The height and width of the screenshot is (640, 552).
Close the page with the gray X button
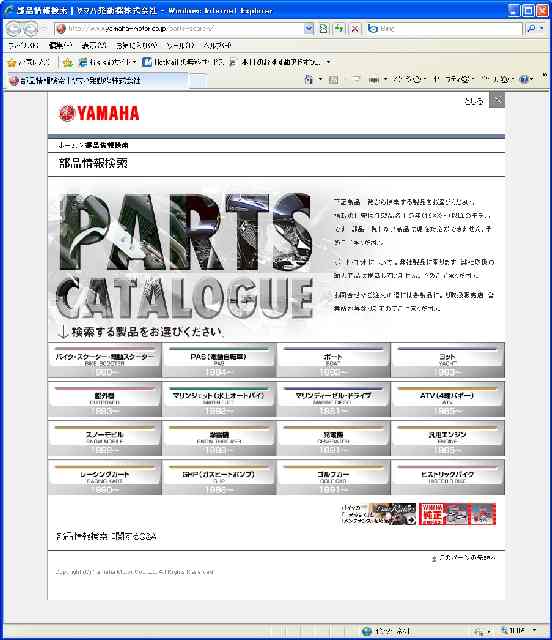pos(497,100)
